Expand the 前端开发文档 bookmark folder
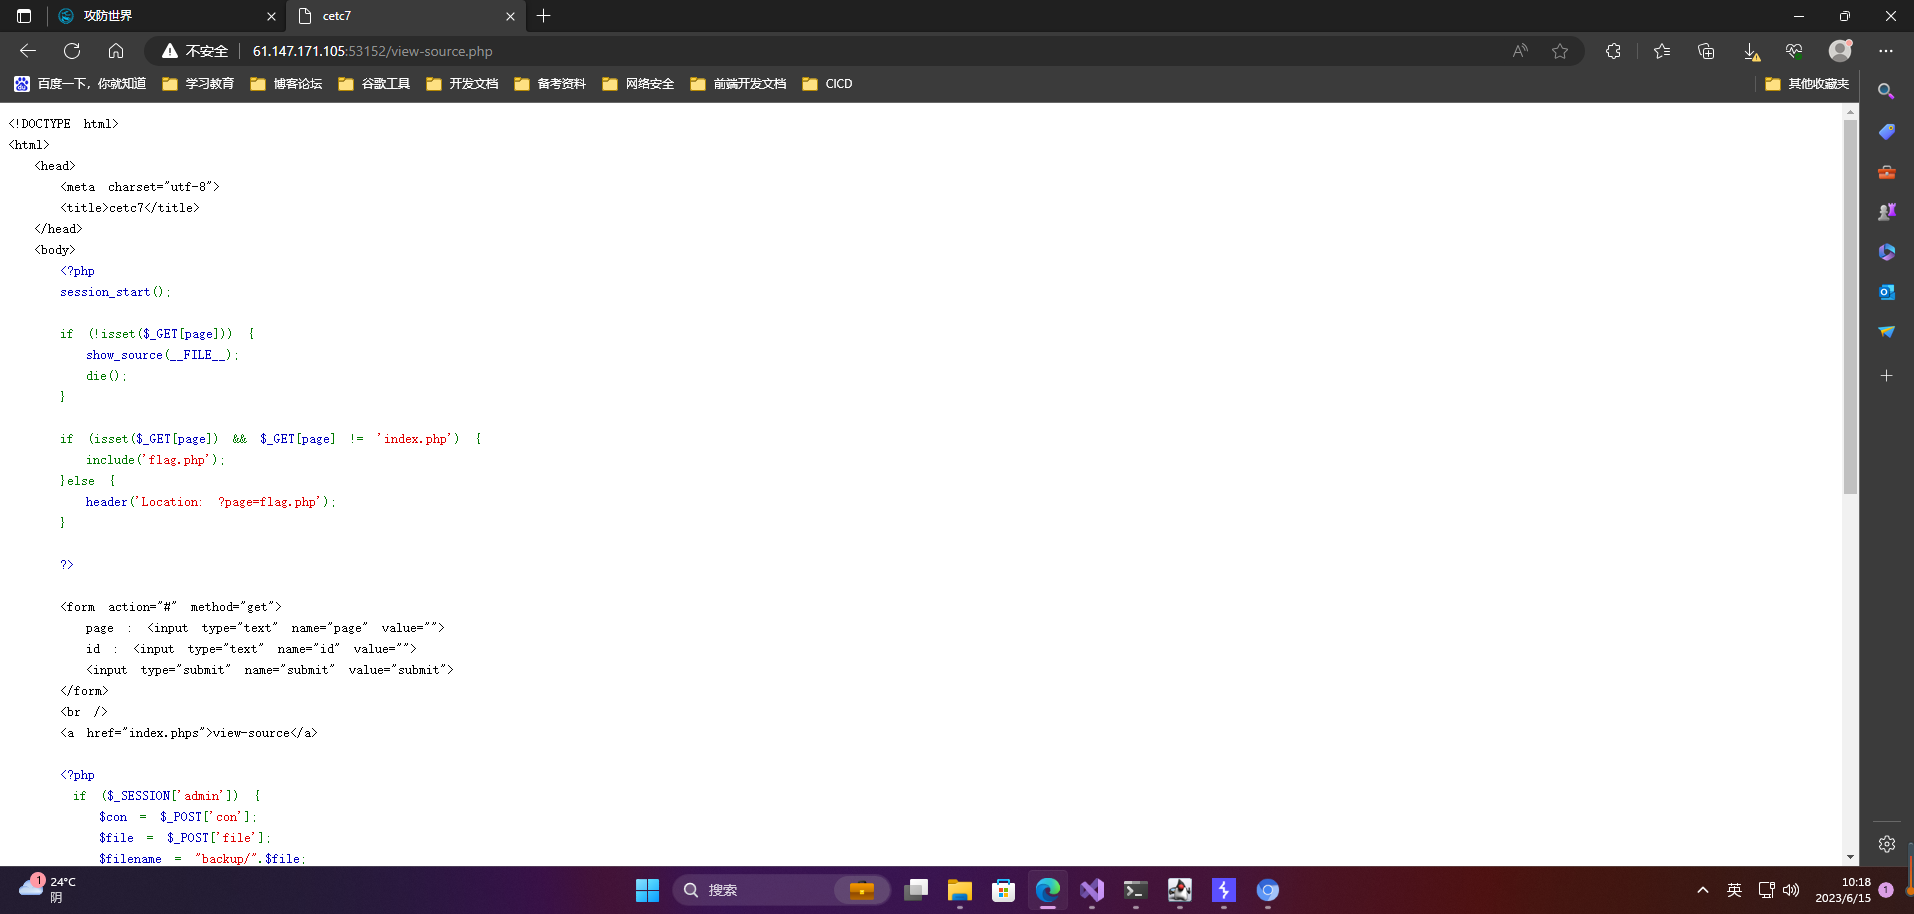 [x=738, y=84]
